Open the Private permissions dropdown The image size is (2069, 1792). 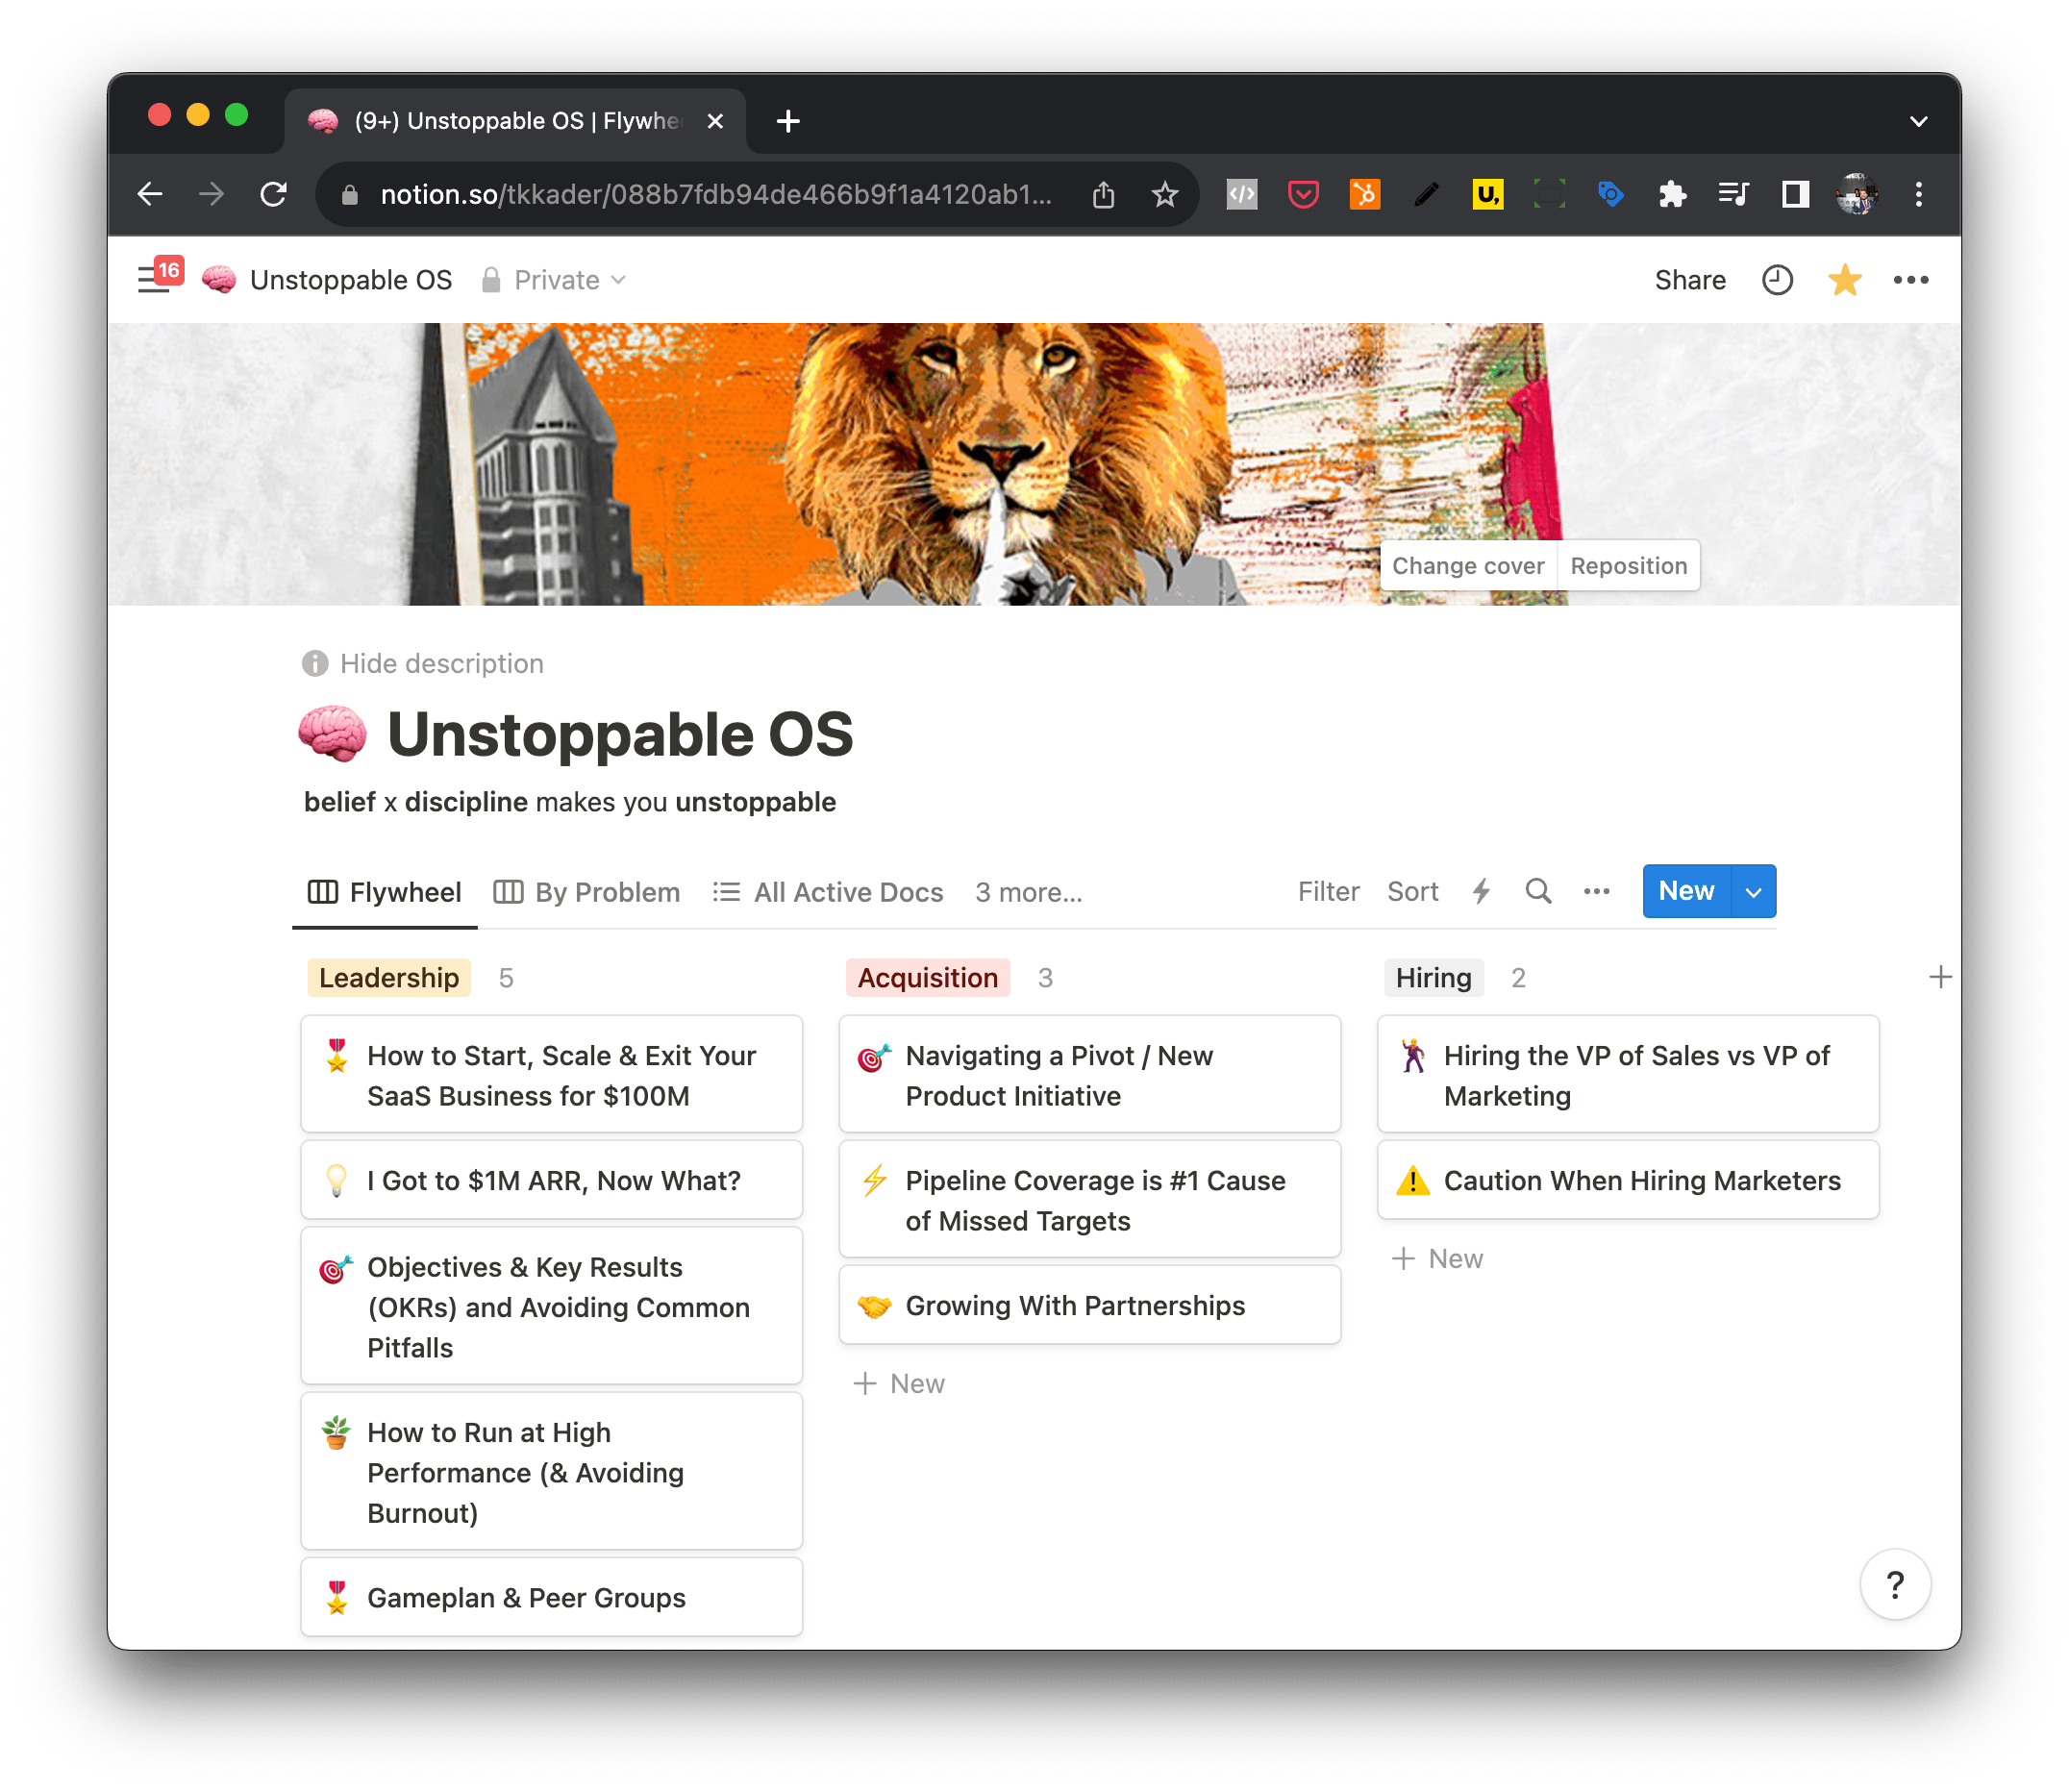pos(554,280)
